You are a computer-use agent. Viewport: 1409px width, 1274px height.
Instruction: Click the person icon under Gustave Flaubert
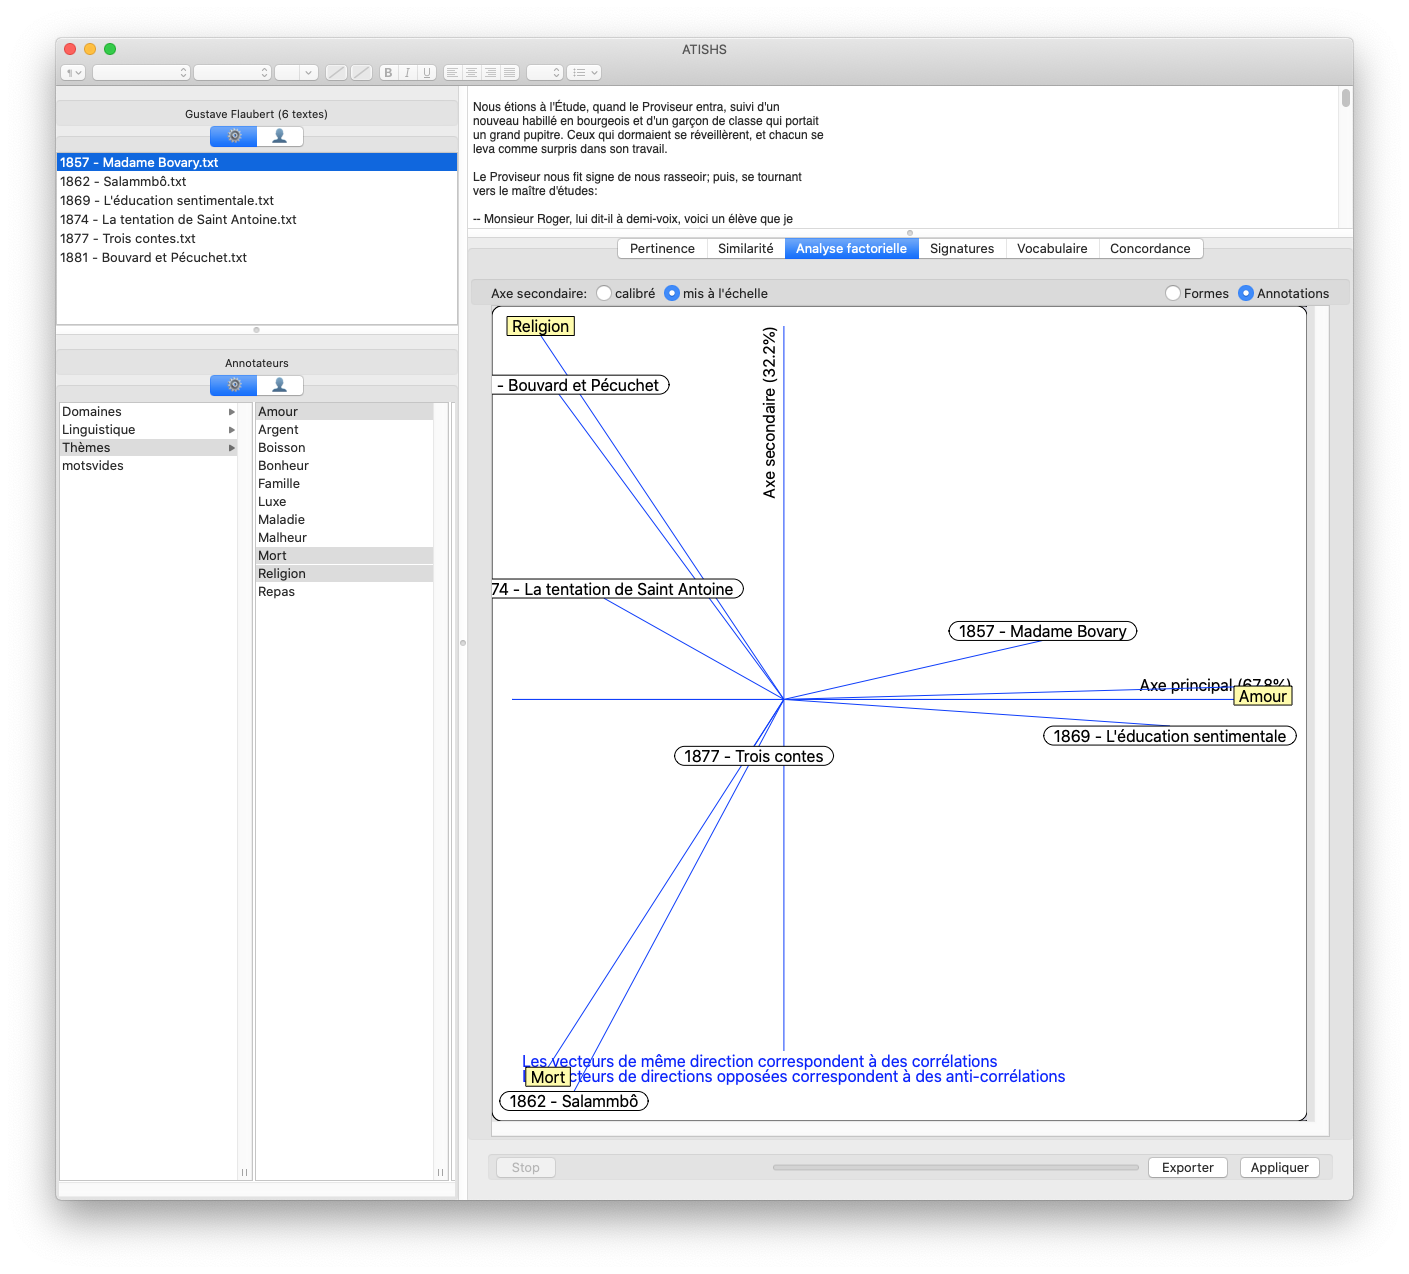click(280, 136)
